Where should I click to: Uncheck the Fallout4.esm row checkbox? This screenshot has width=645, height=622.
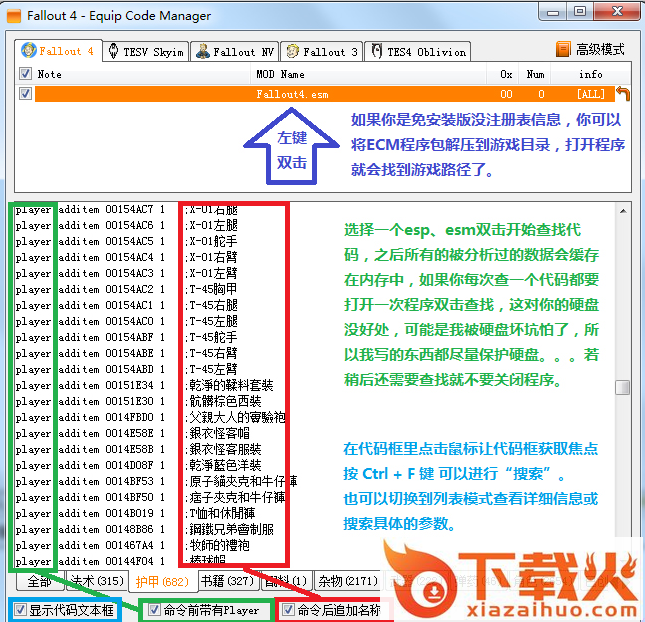click(25, 94)
